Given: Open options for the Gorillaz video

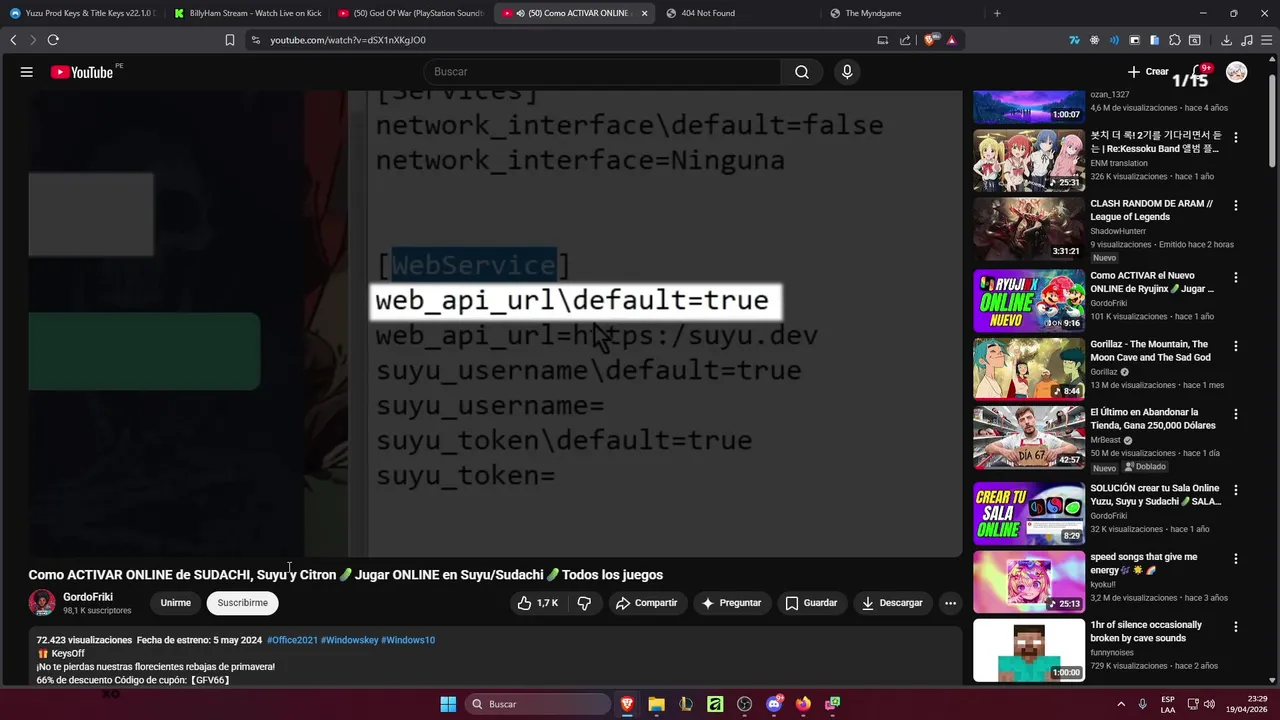Looking at the screenshot, I should coord(1236,346).
